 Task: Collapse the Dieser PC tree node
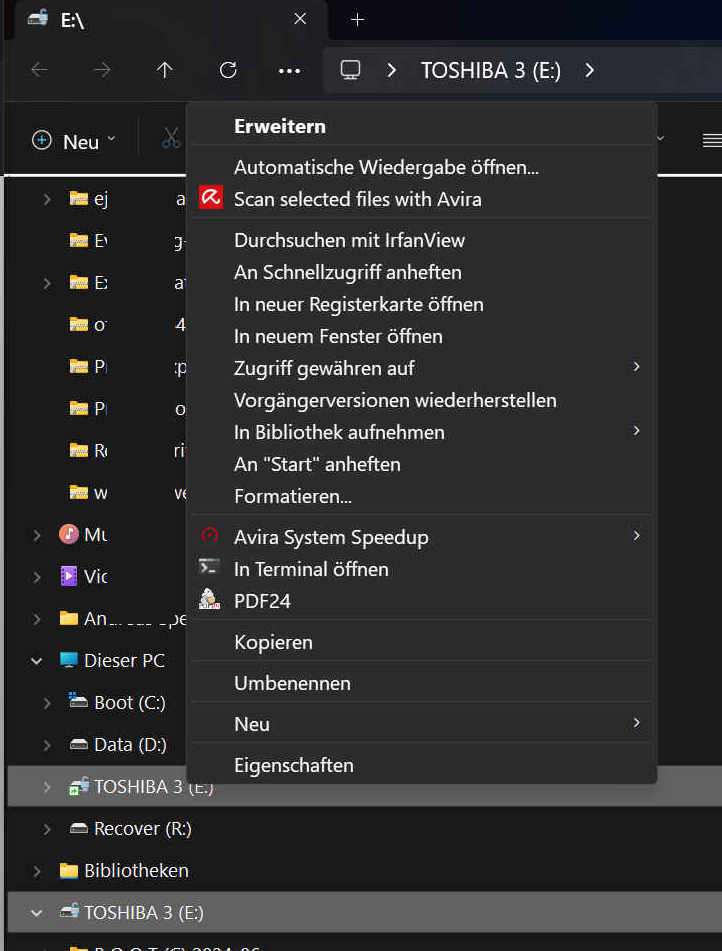coord(36,661)
